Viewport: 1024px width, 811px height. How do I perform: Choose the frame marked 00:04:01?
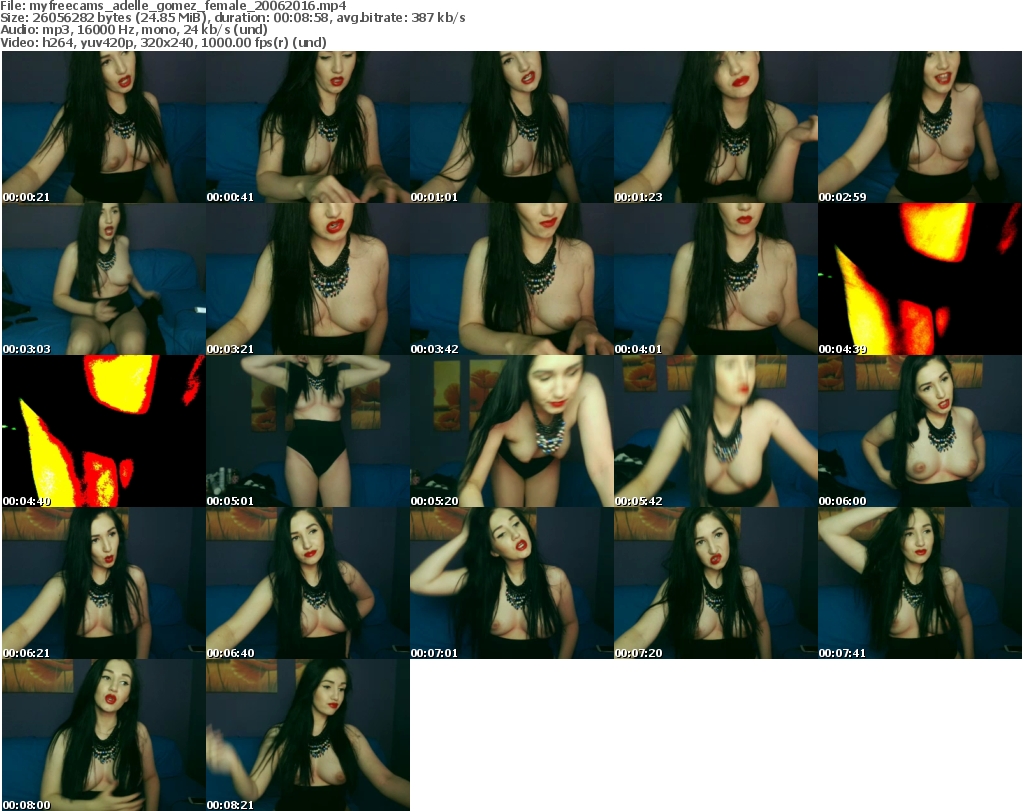715,279
